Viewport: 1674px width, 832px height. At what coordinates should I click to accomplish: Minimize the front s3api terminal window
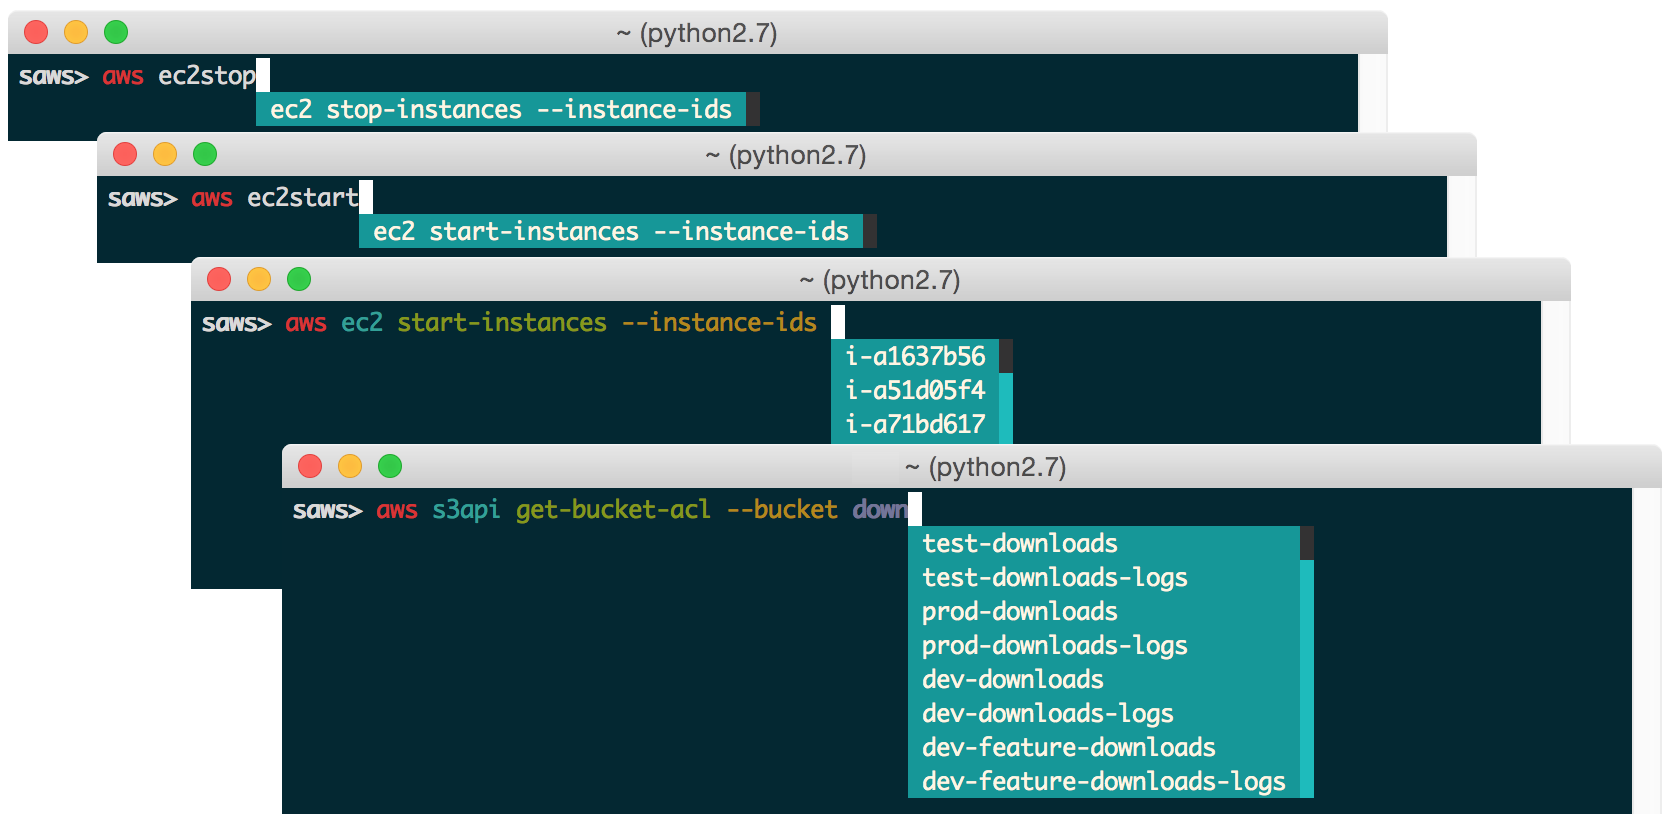350,466
